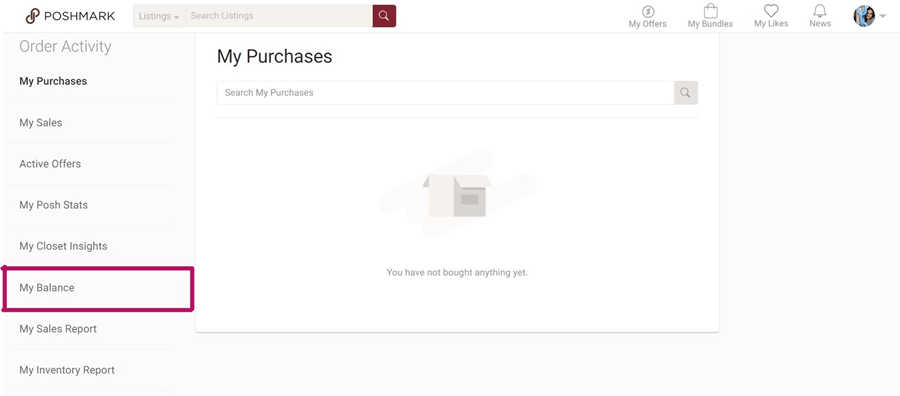Open My Sales Report
900x396 pixels.
(x=58, y=329)
